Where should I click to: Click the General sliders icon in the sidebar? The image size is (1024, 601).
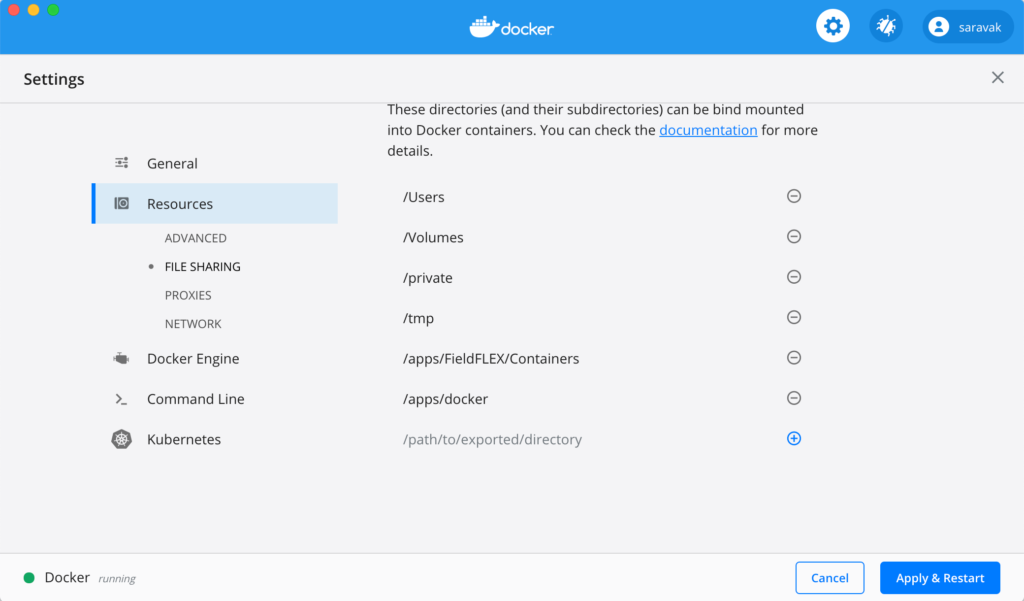(121, 163)
